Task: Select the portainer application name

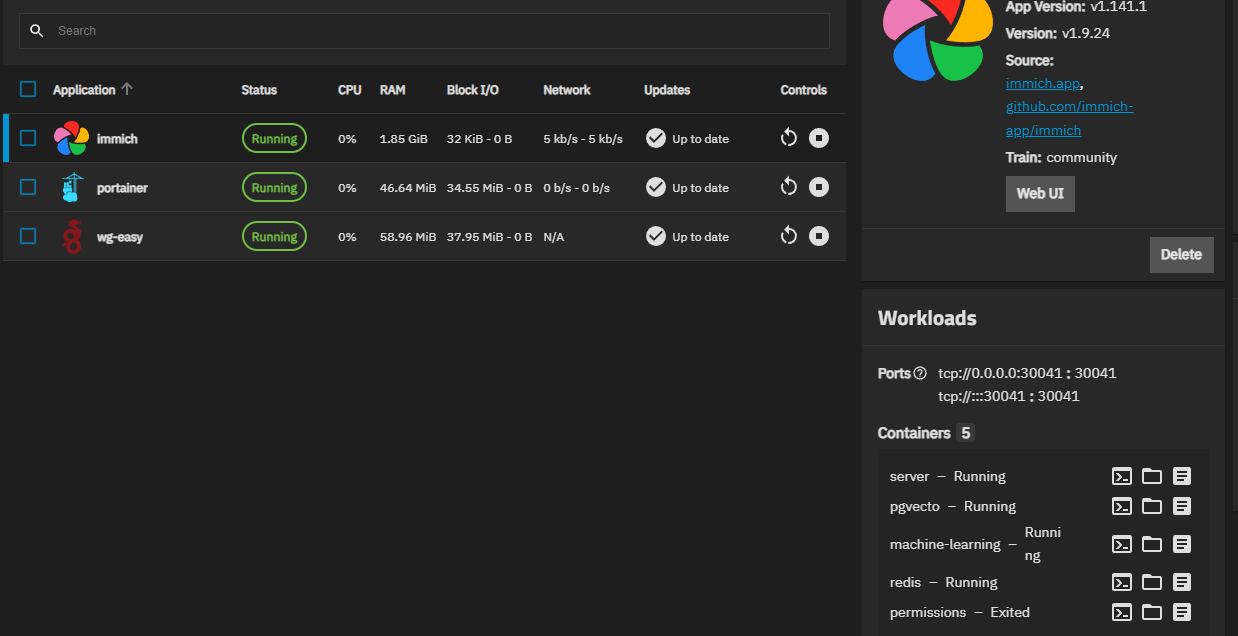Action: (x=122, y=188)
